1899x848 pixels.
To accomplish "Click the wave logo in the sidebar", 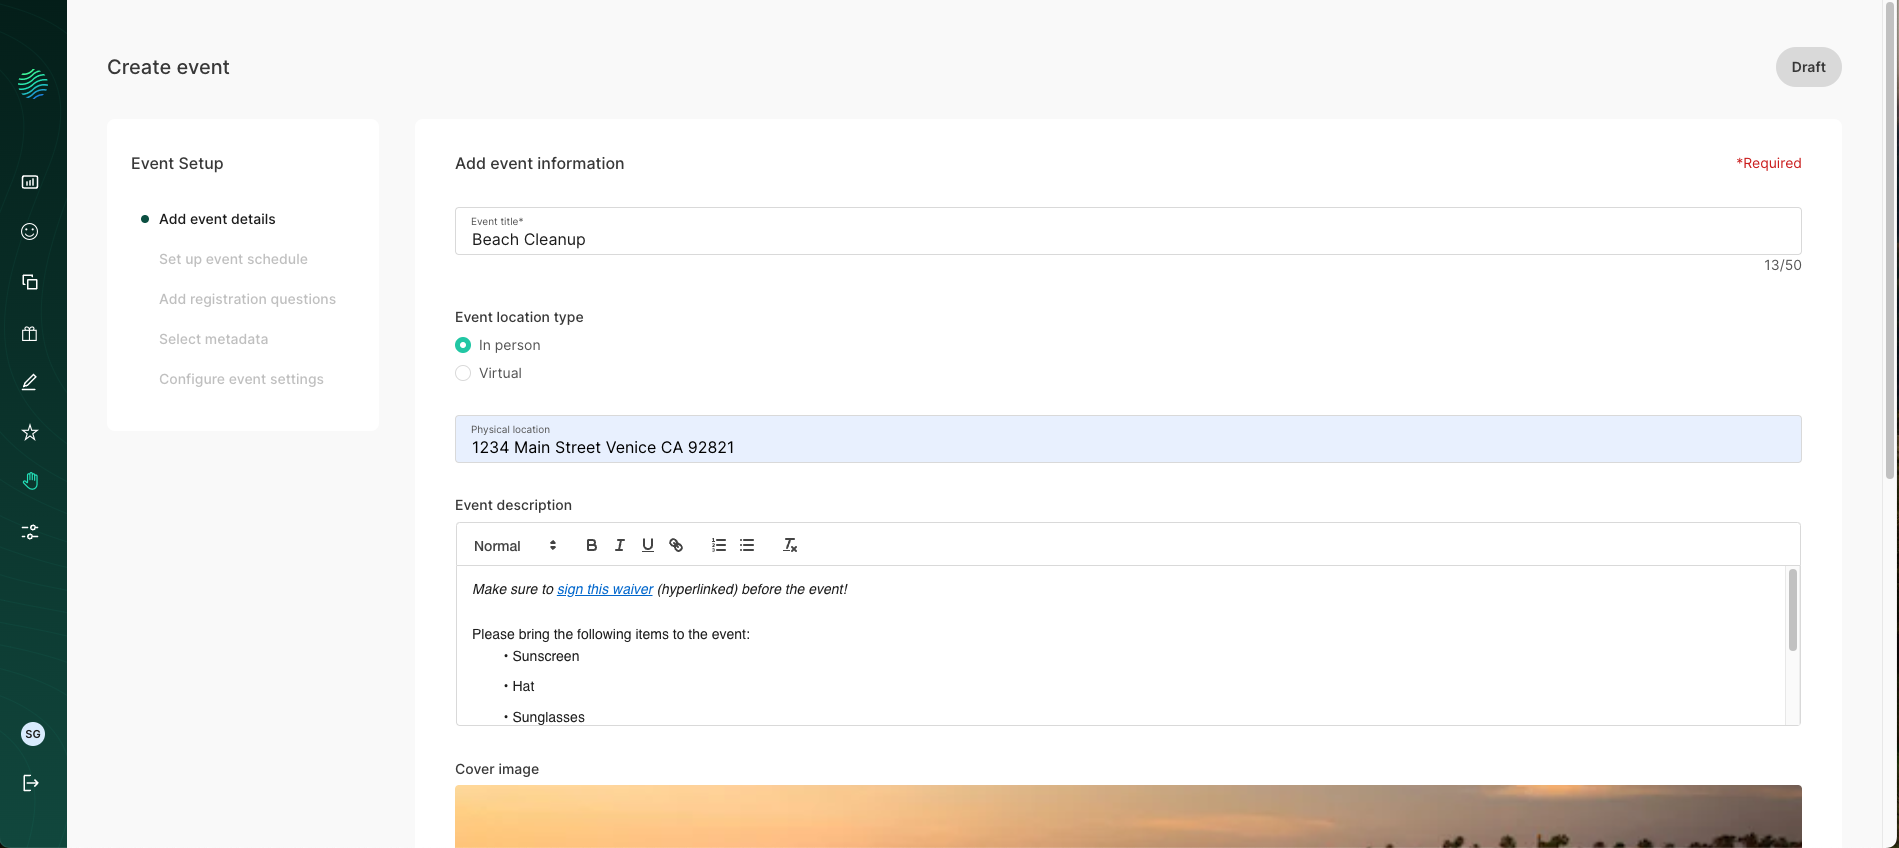I will [33, 84].
